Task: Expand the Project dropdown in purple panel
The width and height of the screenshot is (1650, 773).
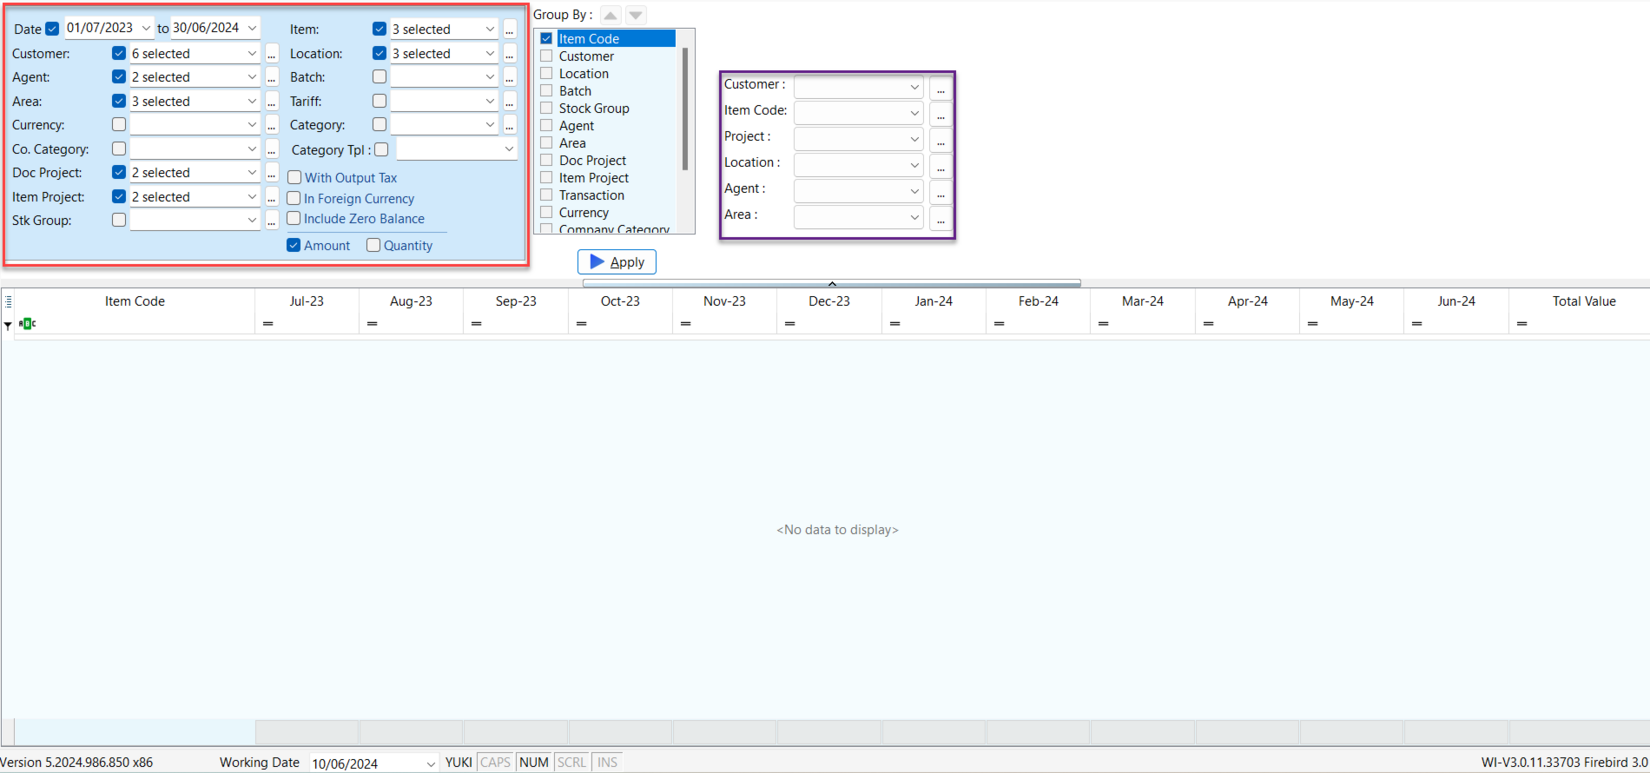Action: (x=913, y=140)
